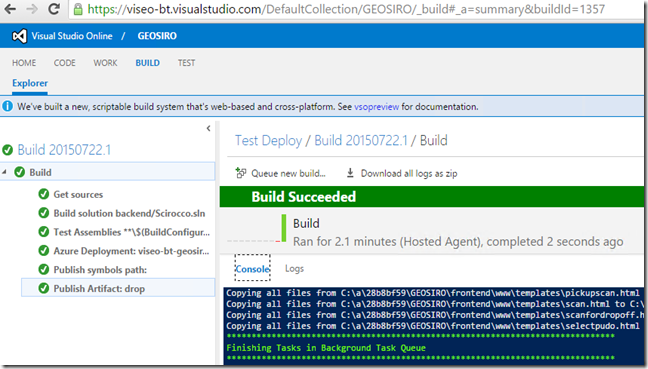Open the CODE hub

tap(64, 63)
